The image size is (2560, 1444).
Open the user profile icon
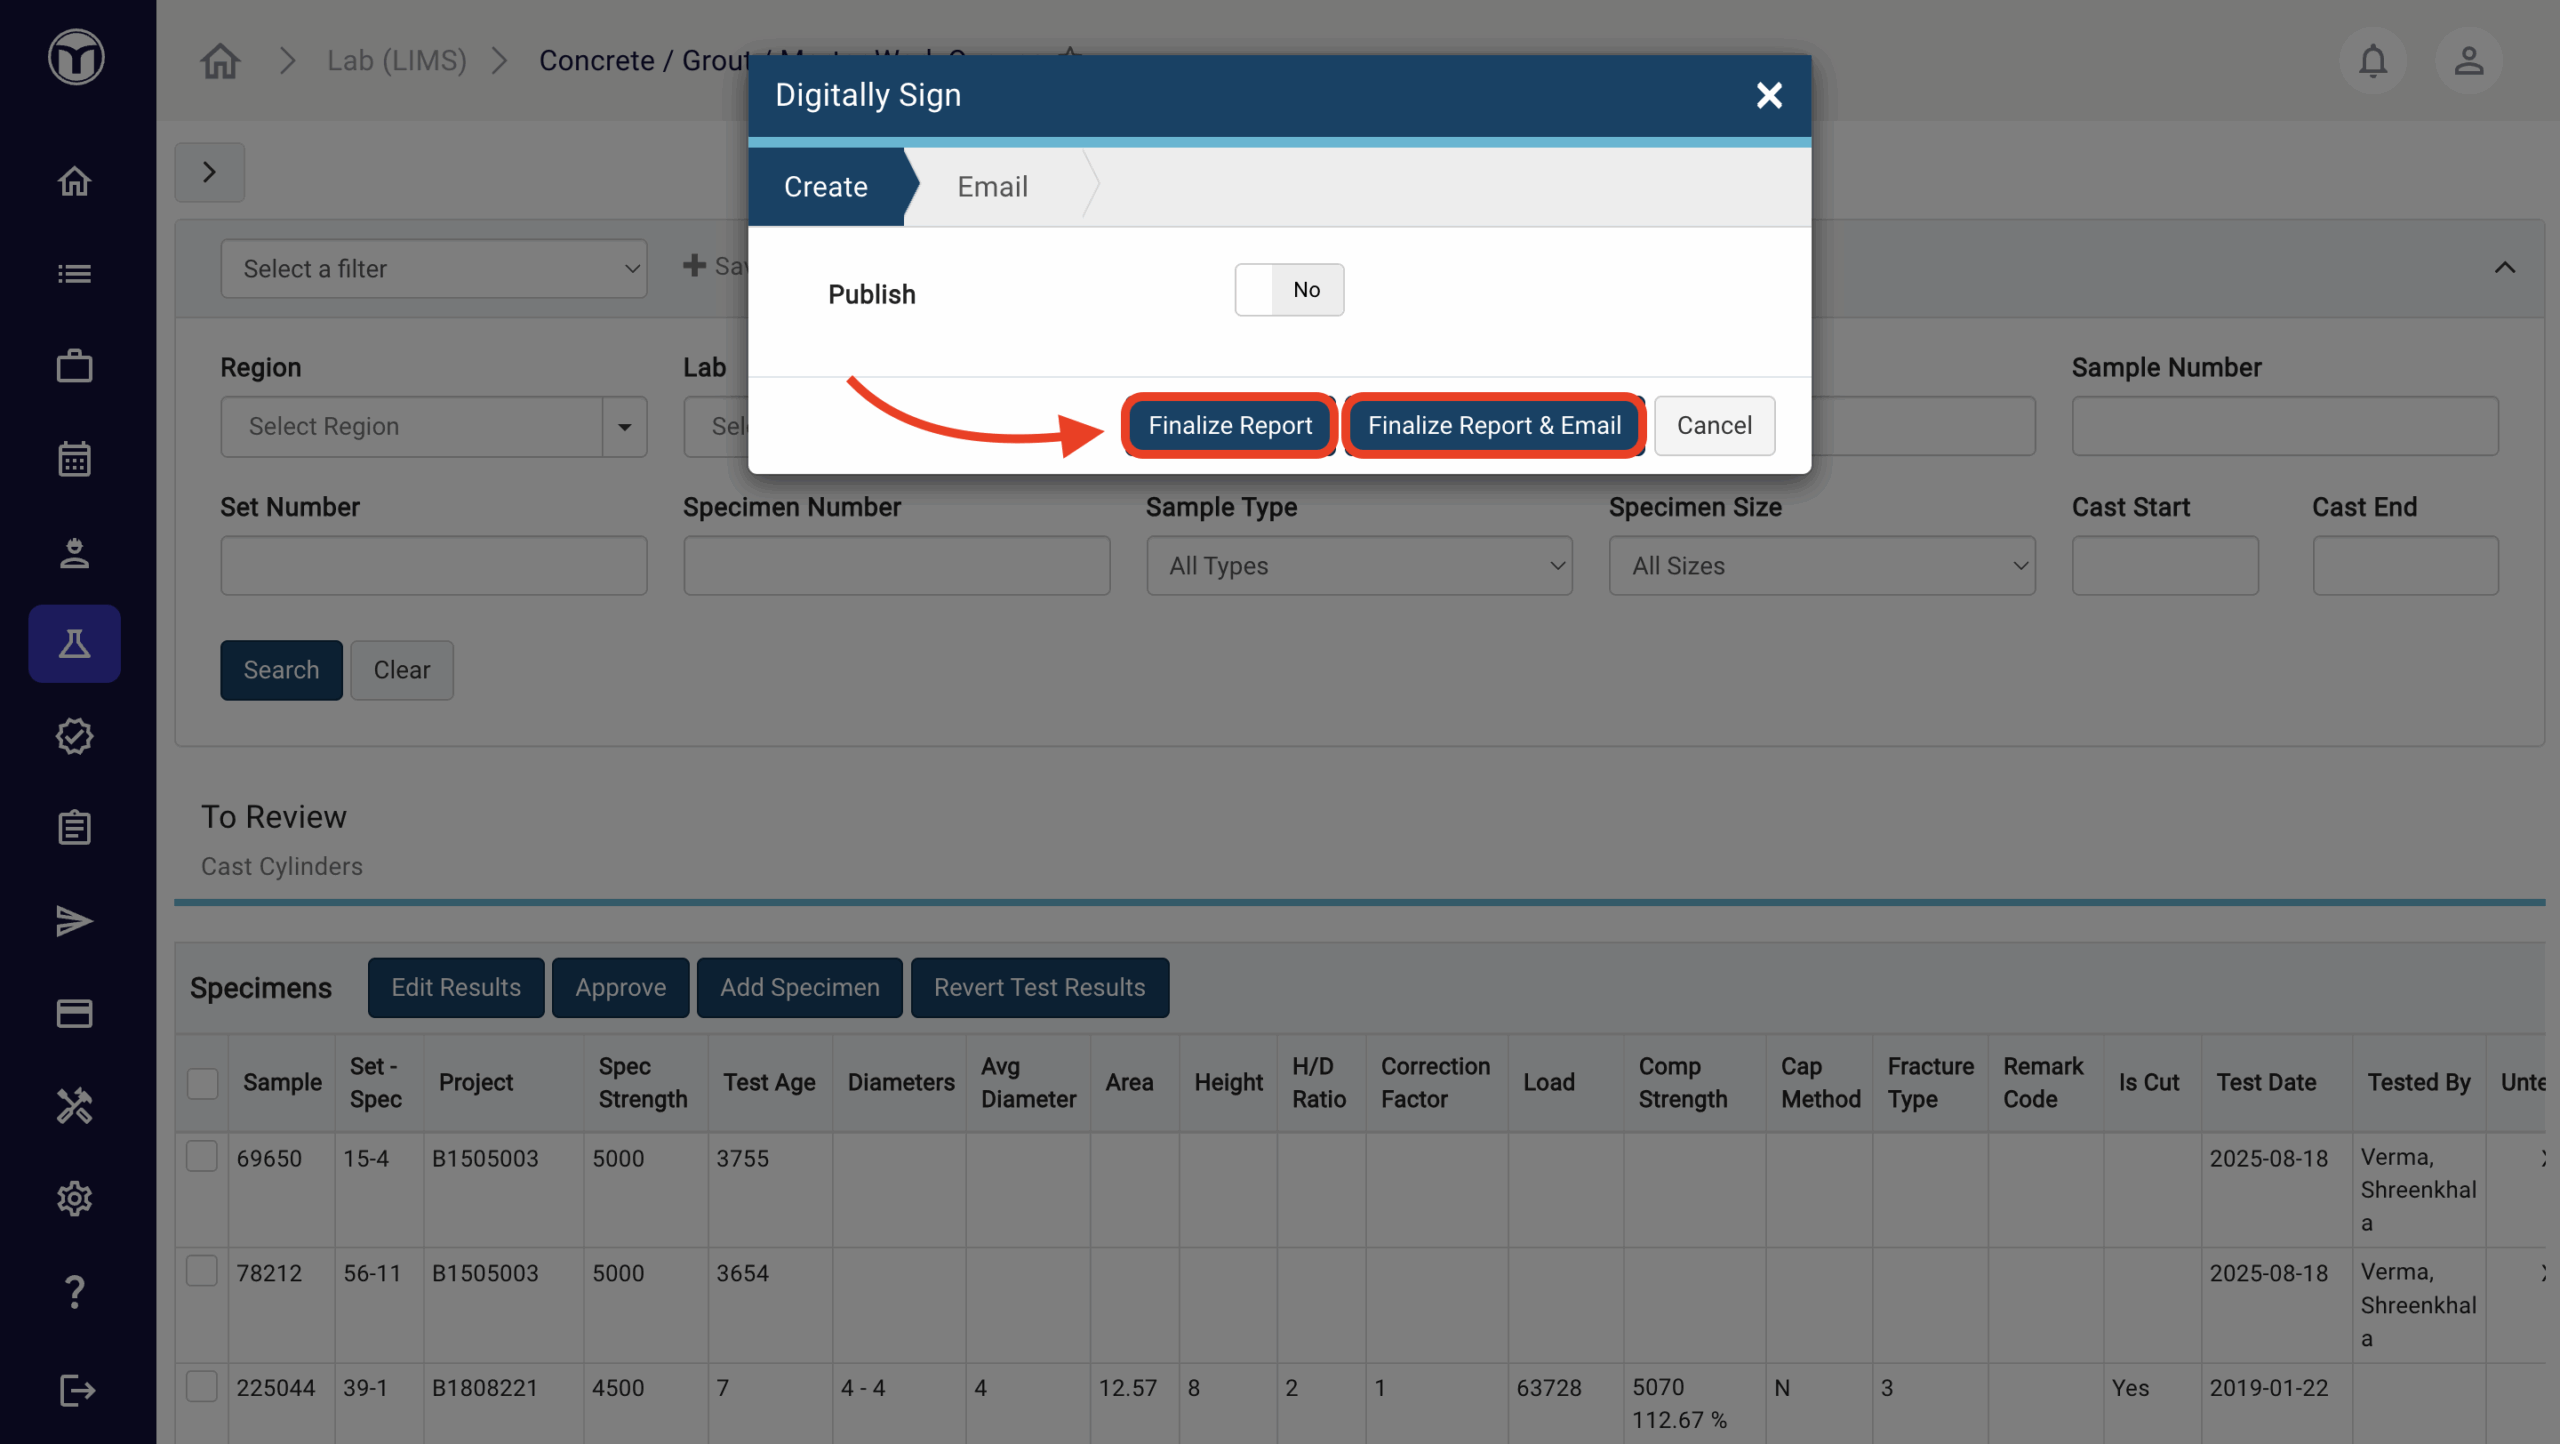[2468, 61]
